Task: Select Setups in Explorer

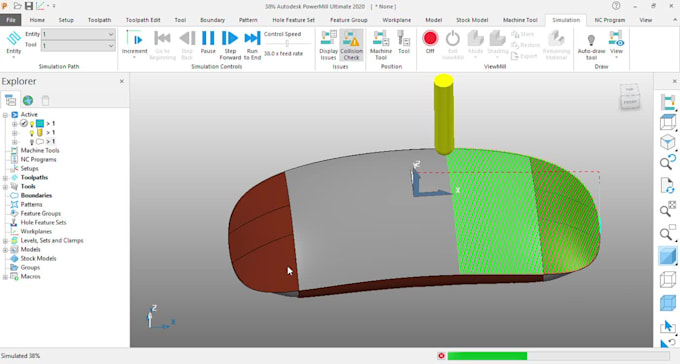Action: (29, 168)
